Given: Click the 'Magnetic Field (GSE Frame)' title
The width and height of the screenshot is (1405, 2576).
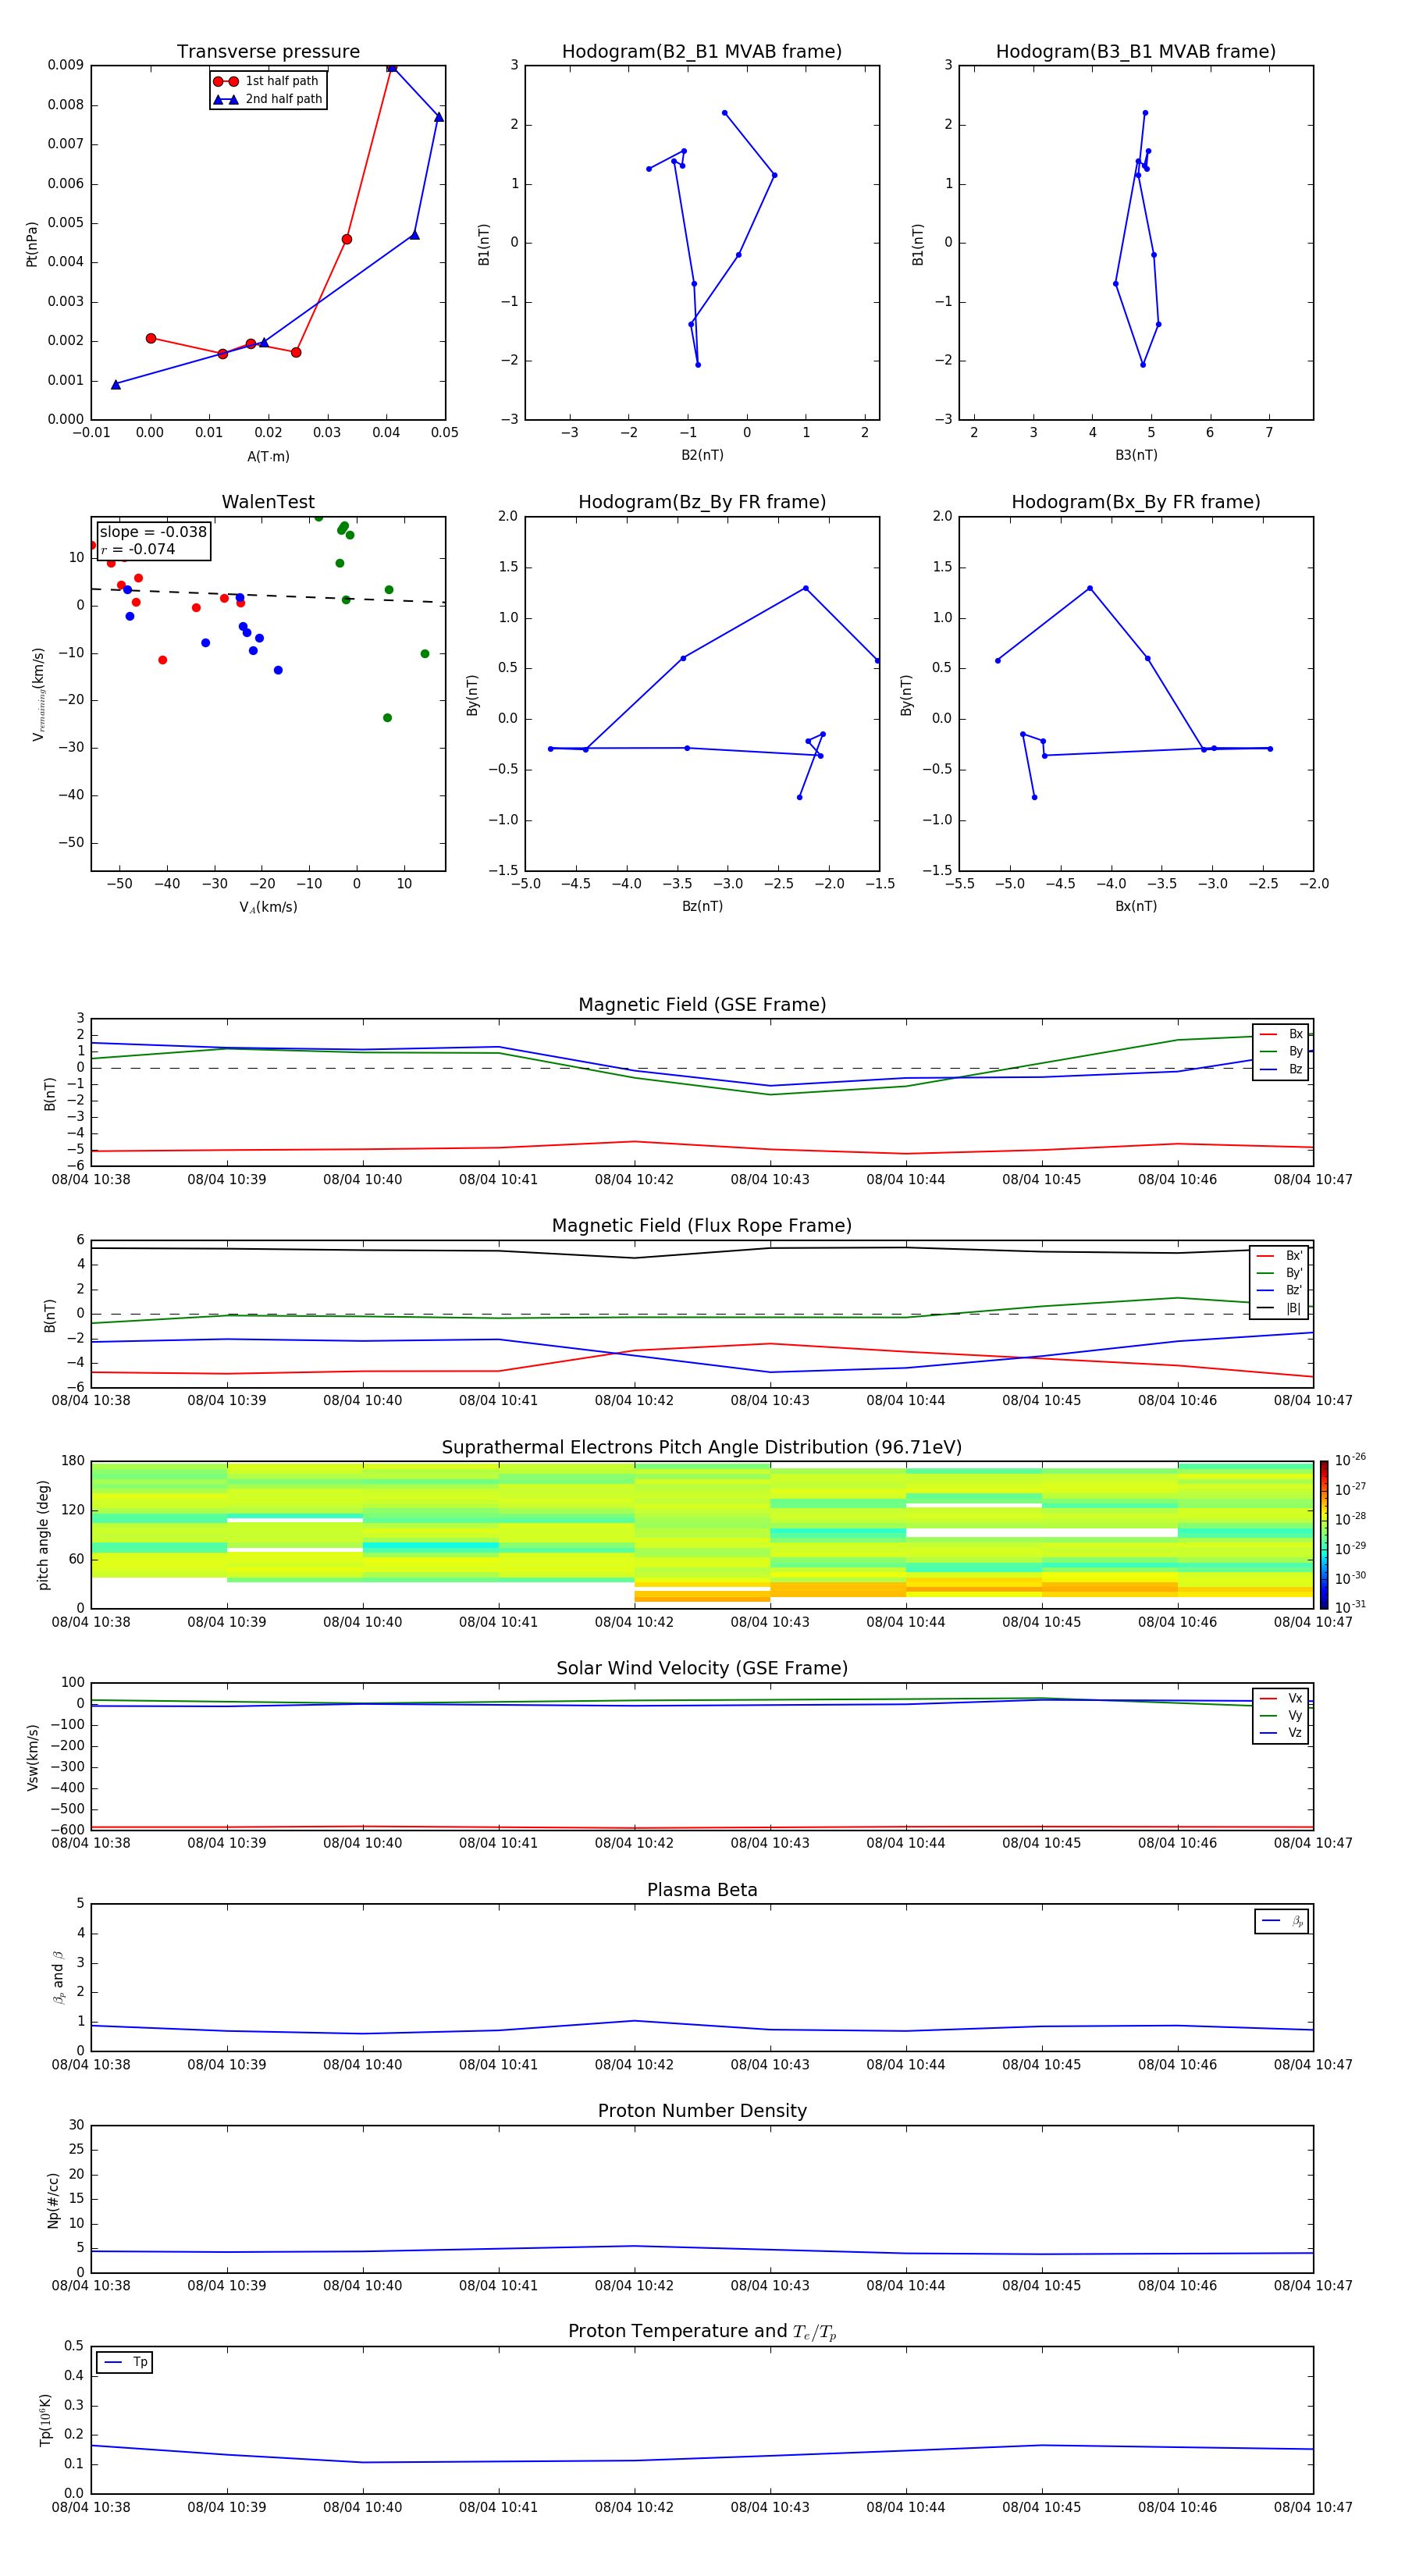Looking at the screenshot, I should (702, 1005).
